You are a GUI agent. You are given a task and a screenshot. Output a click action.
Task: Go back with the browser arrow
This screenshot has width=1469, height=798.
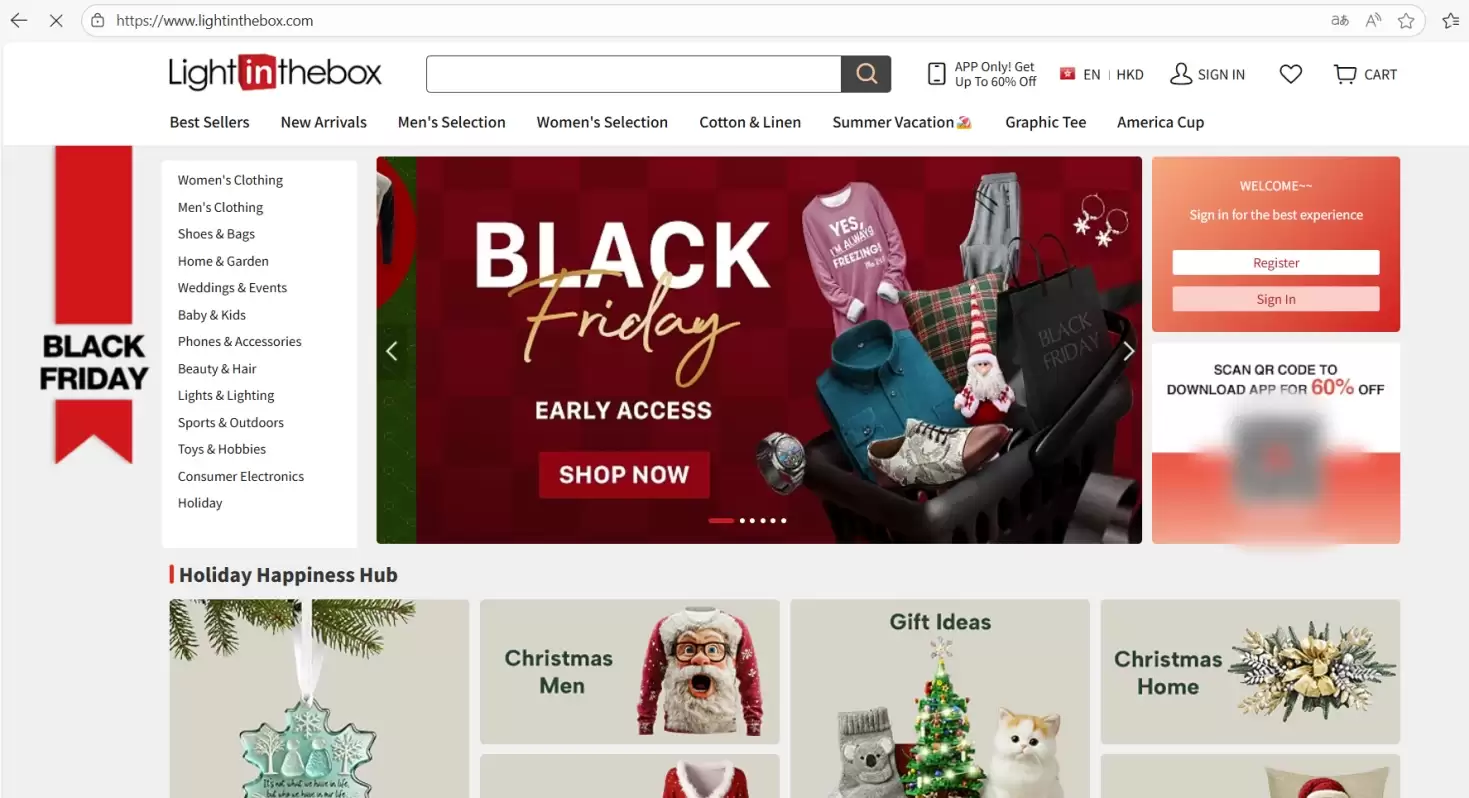pyautogui.click(x=19, y=20)
